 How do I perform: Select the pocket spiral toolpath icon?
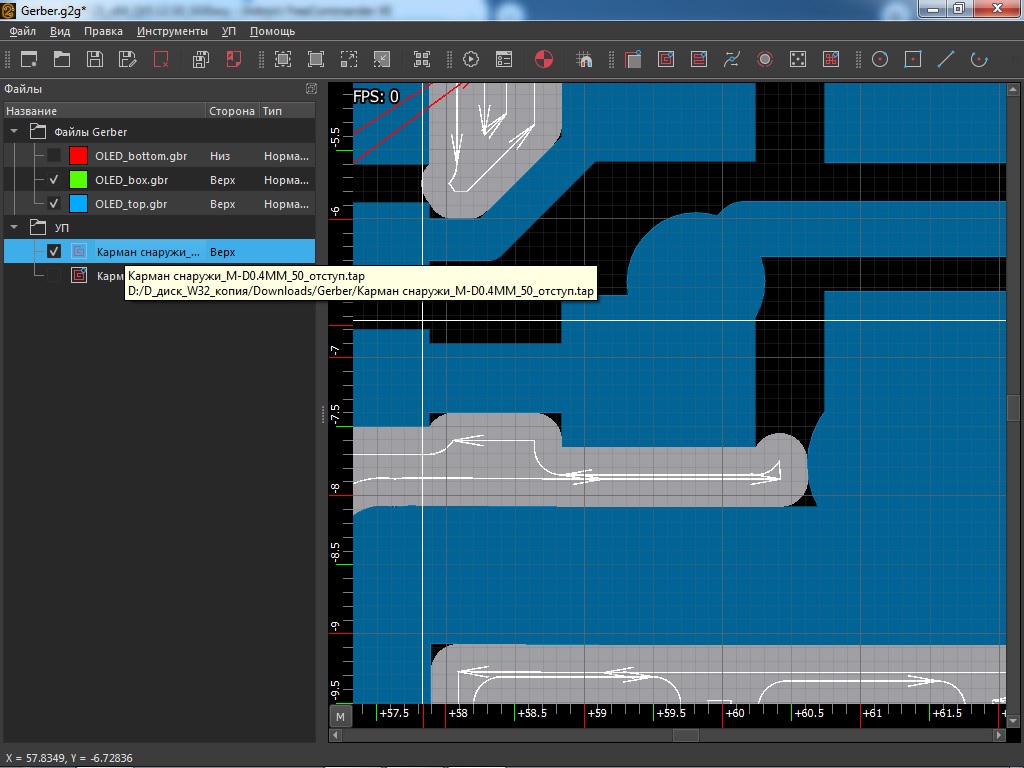coord(666,59)
